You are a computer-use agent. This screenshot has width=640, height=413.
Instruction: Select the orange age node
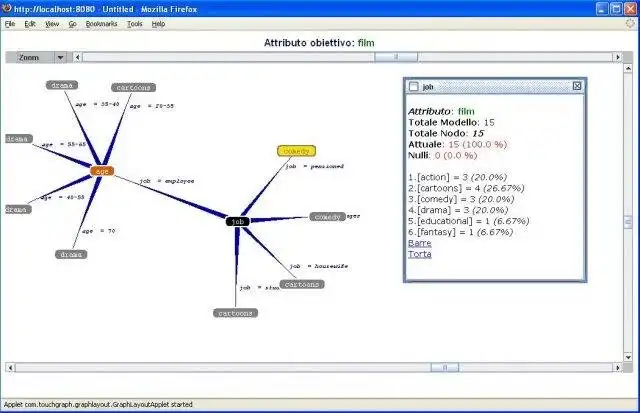102,171
